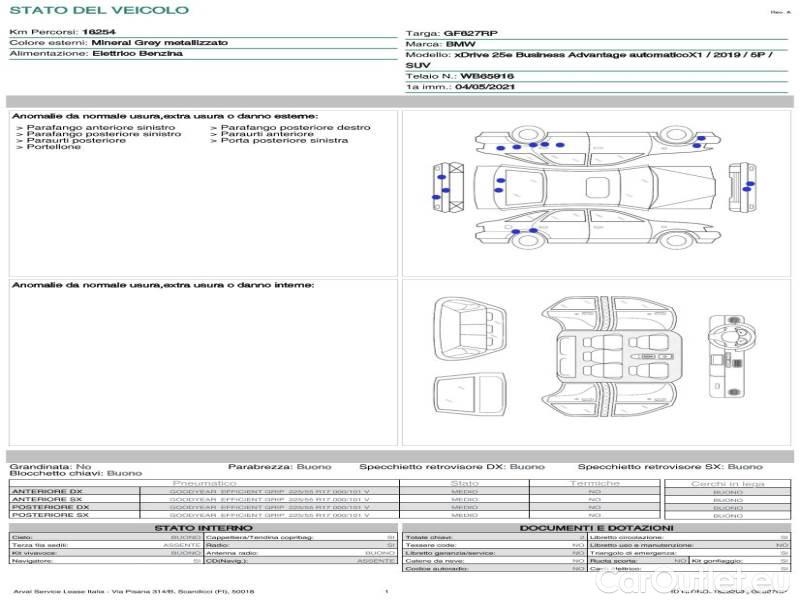
Task: Select the "POSTERIORE DX" tyre row label
Action: point(51,508)
